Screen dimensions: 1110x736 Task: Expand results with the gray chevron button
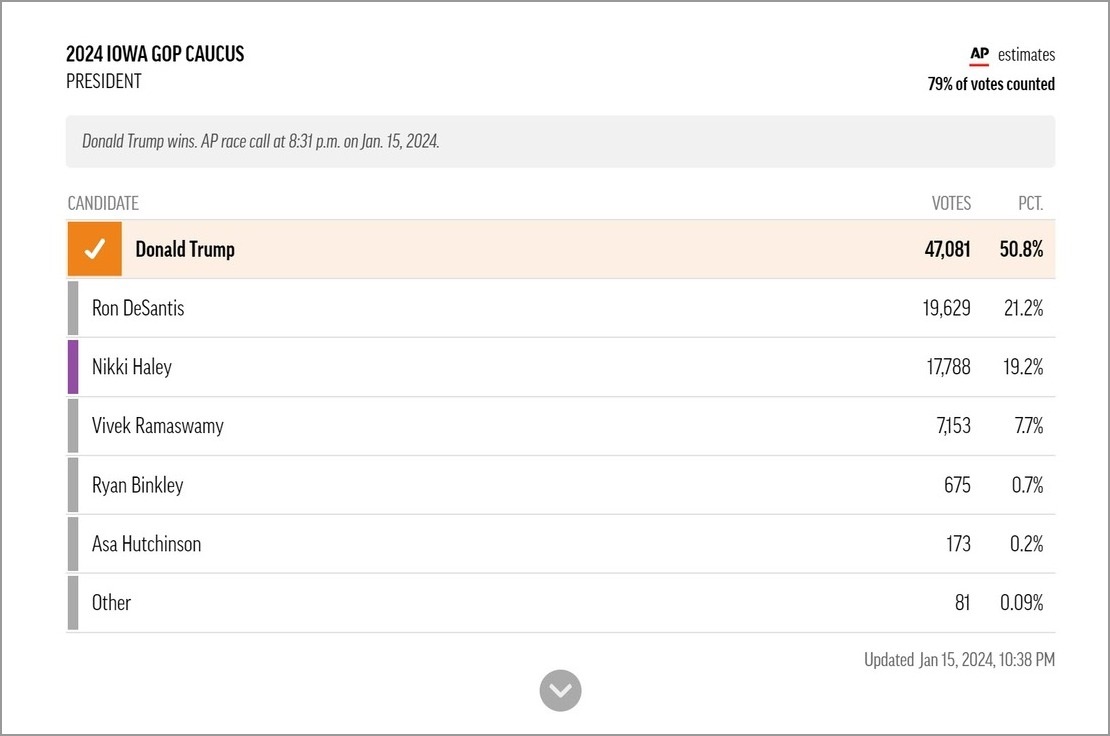560,691
